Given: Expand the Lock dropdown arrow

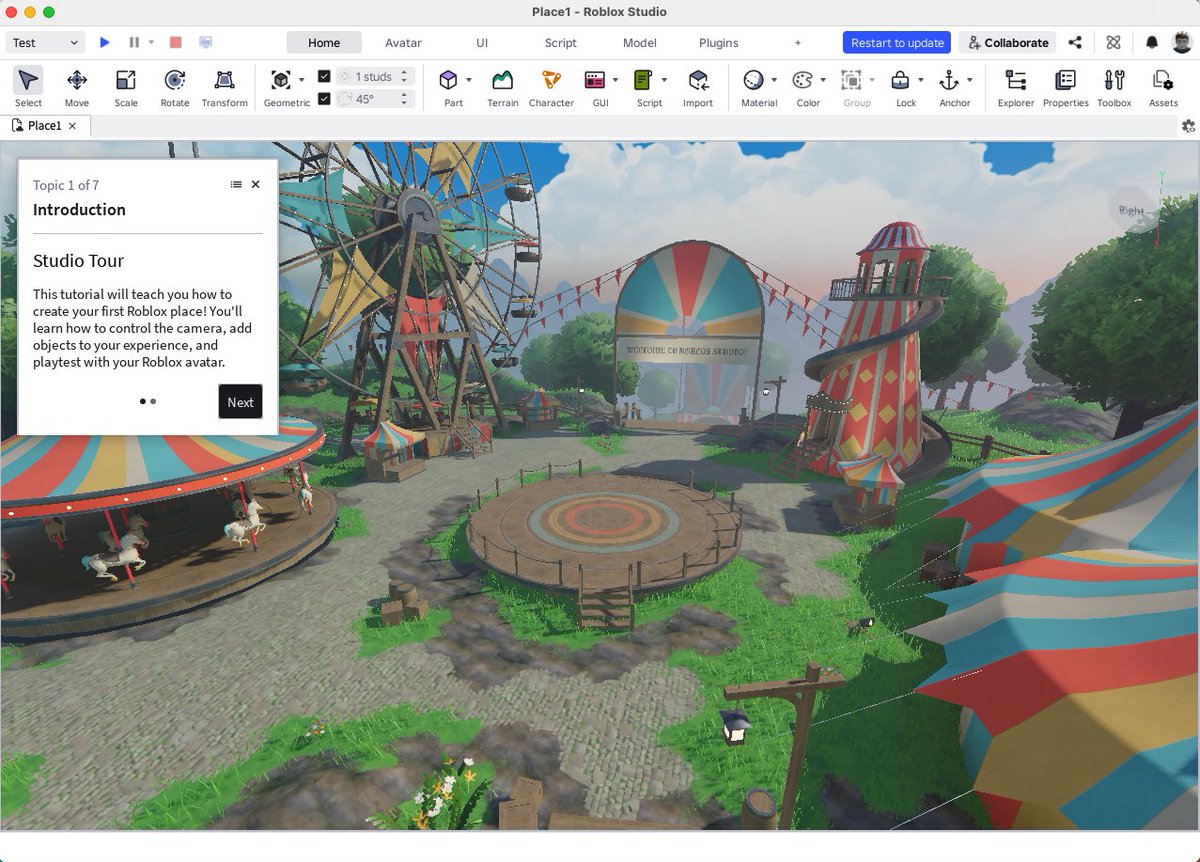Looking at the screenshot, I should tap(920, 80).
